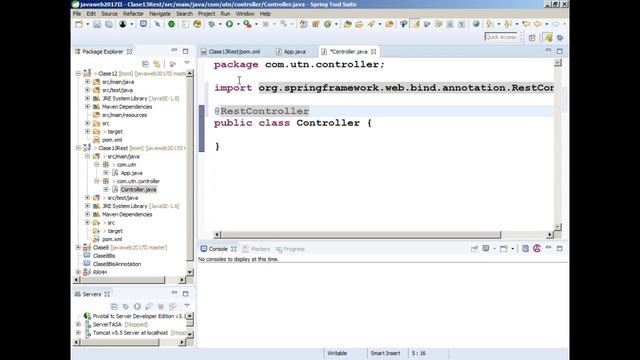This screenshot has height=360, width=640.
Task: Click the green Boot Dashboard circle icon
Action: pos(171,24)
